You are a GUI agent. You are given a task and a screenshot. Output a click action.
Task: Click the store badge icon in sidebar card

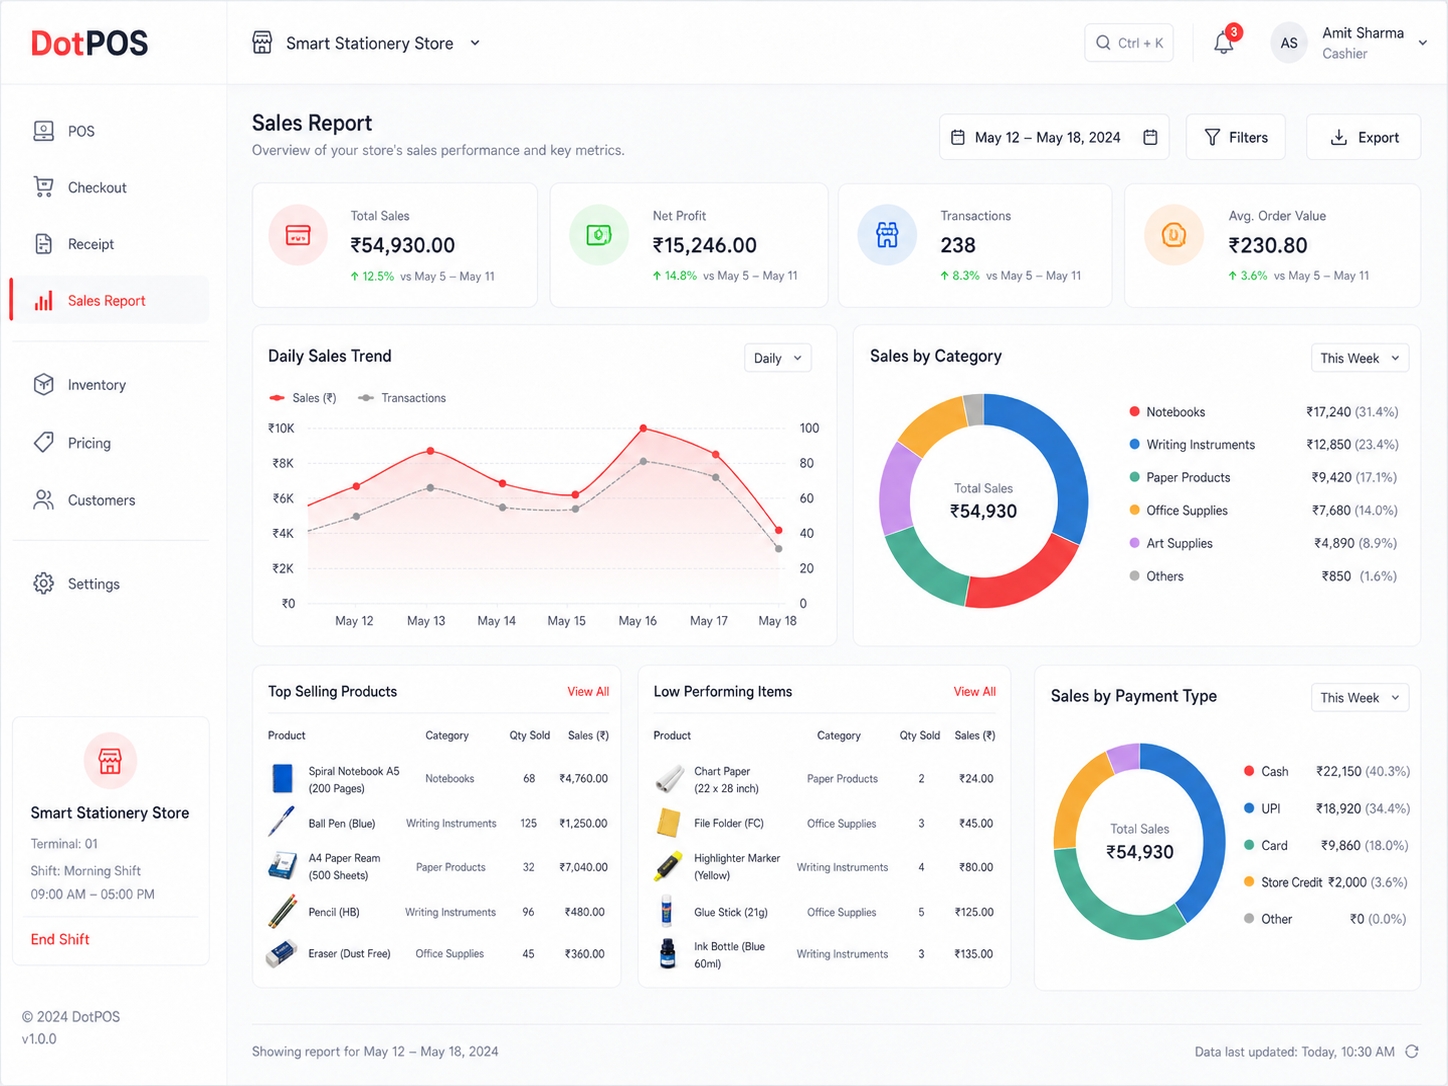[x=110, y=761]
